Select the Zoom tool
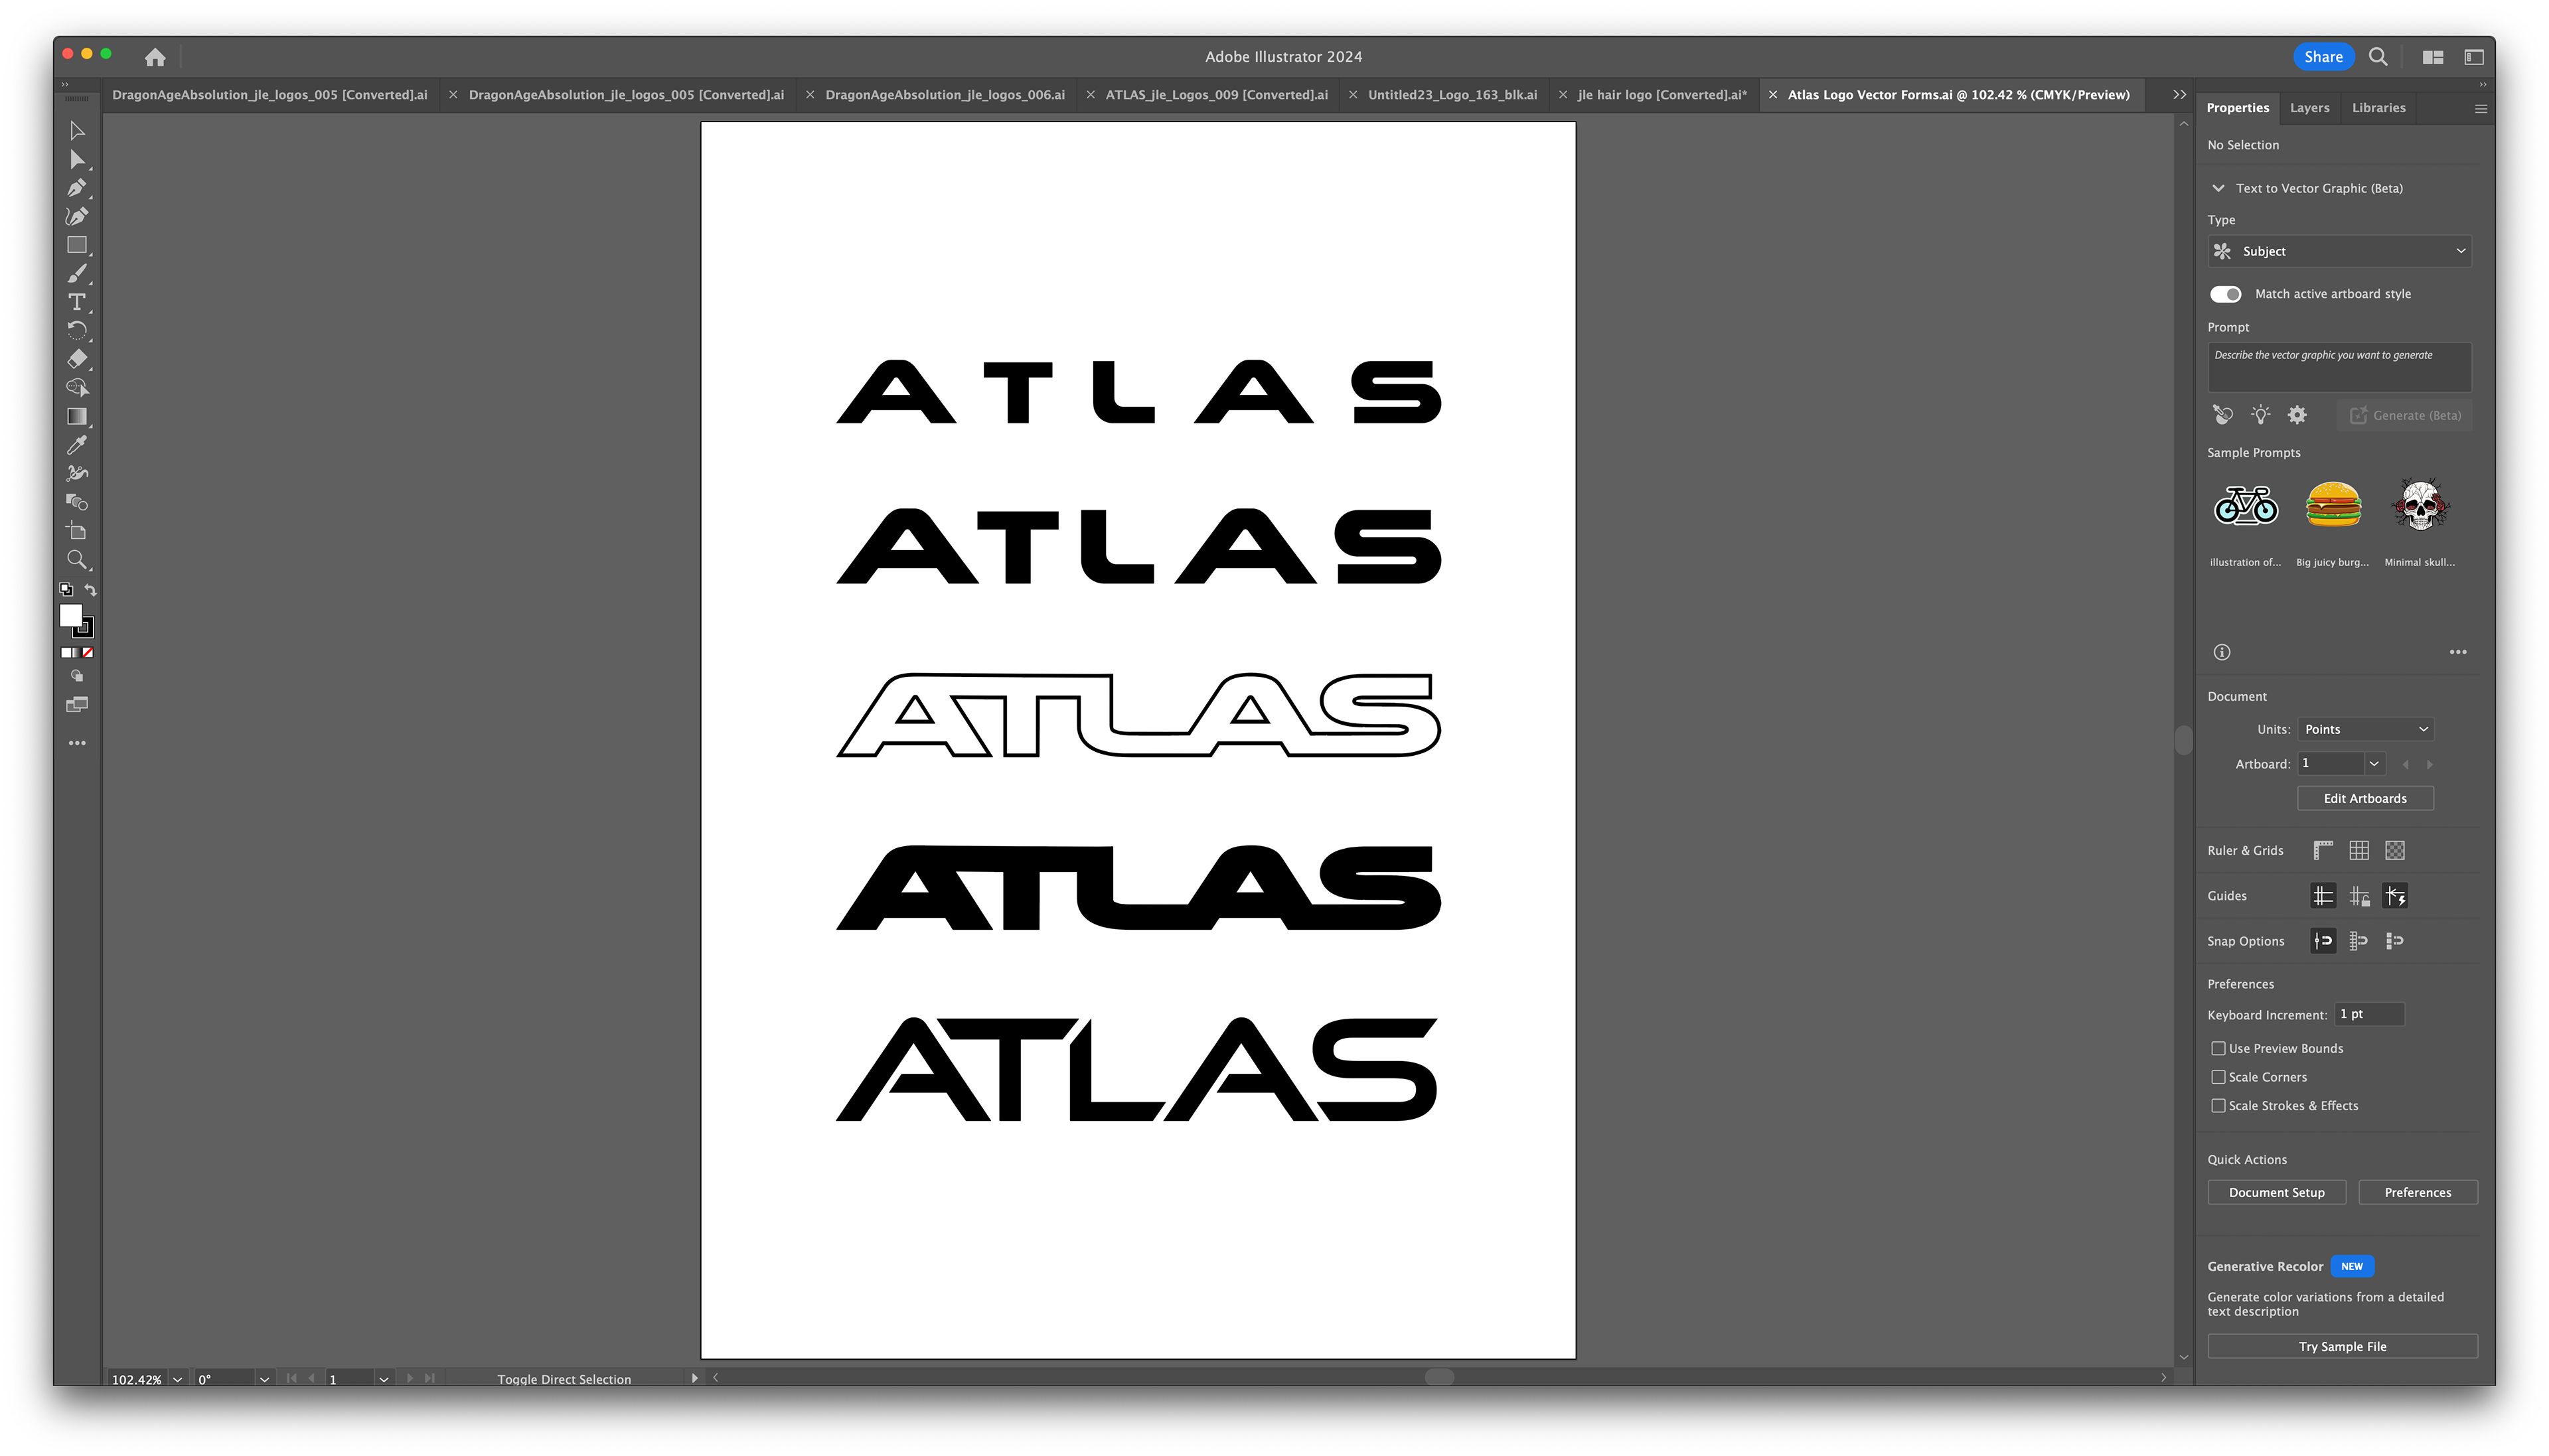 (77, 560)
